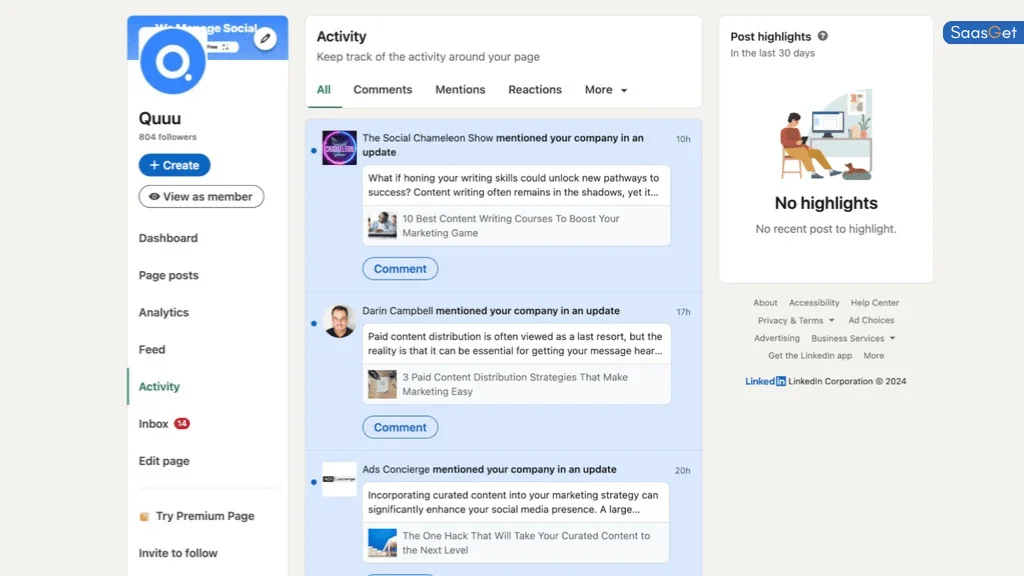Click Try Premium Page link

tap(205, 516)
